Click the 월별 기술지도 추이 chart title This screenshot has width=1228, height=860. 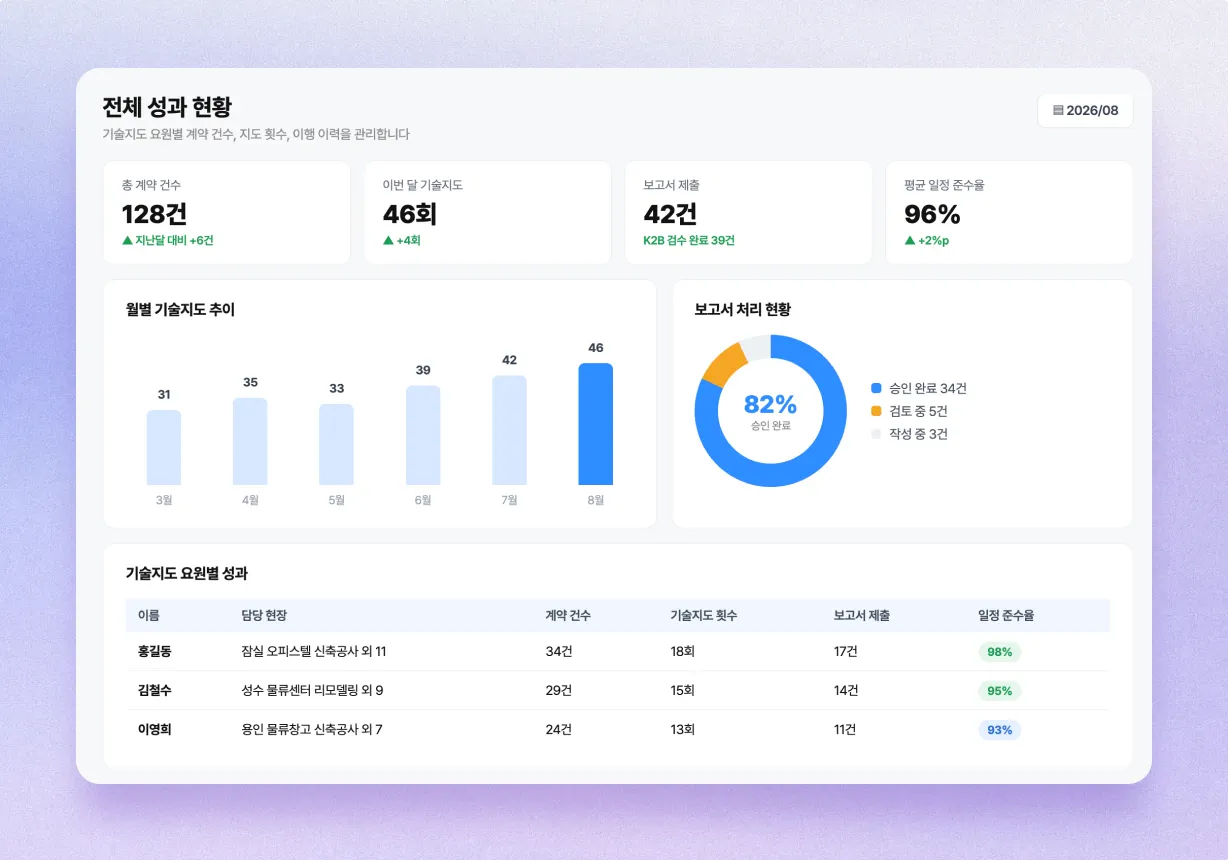pos(180,310)
